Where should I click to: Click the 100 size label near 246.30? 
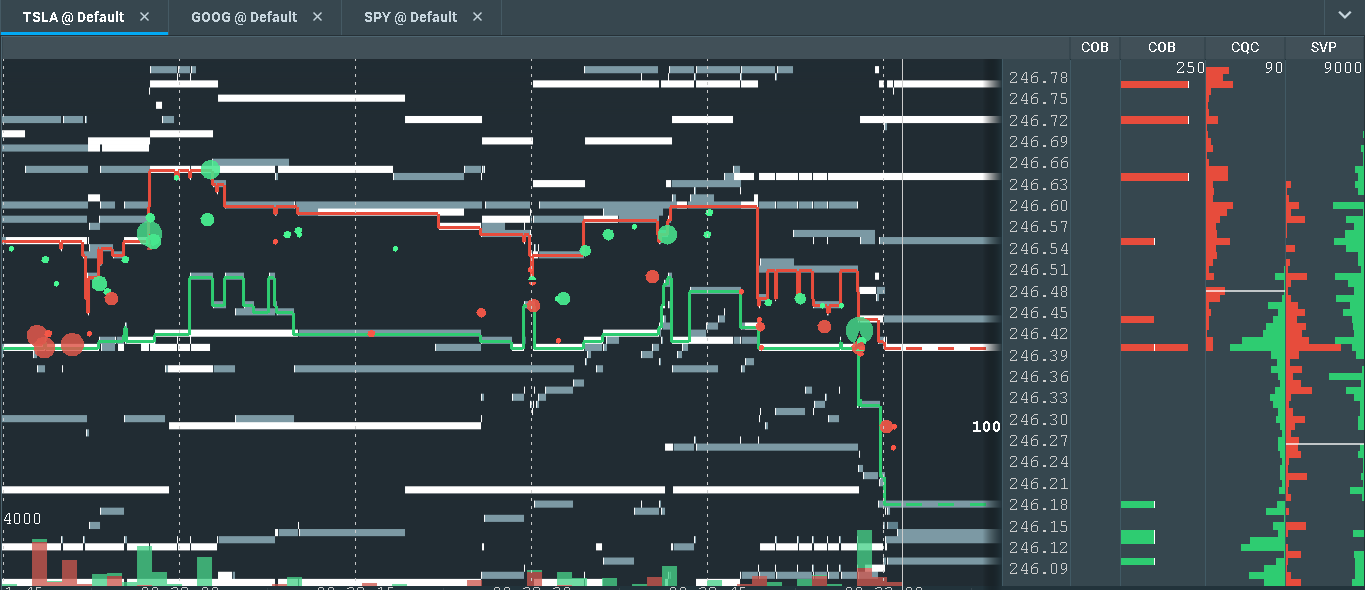[986, 427]
